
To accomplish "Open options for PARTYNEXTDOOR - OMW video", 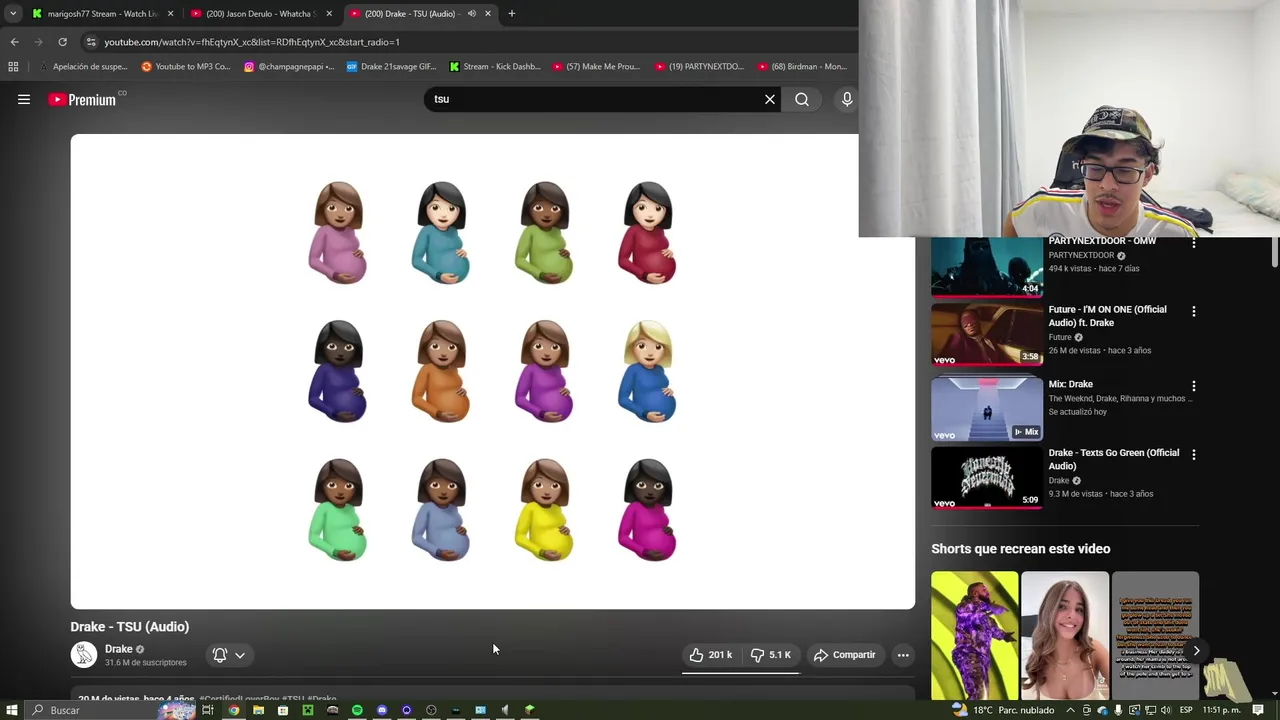I will click(x=1193, y=243).
